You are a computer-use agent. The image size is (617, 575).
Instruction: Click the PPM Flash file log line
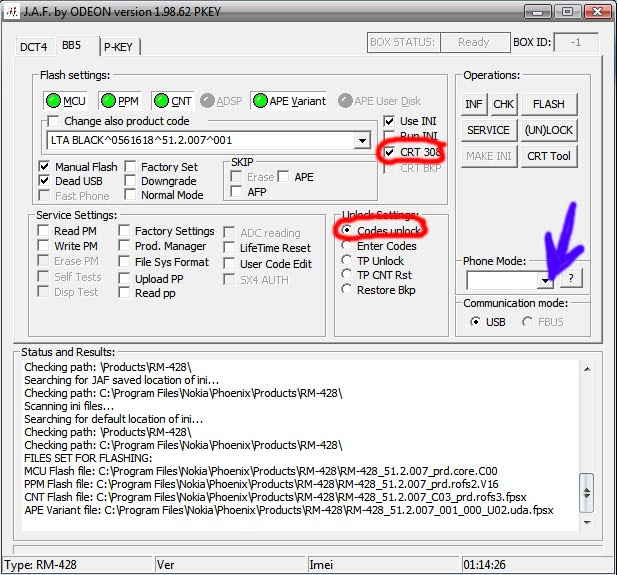261,484
